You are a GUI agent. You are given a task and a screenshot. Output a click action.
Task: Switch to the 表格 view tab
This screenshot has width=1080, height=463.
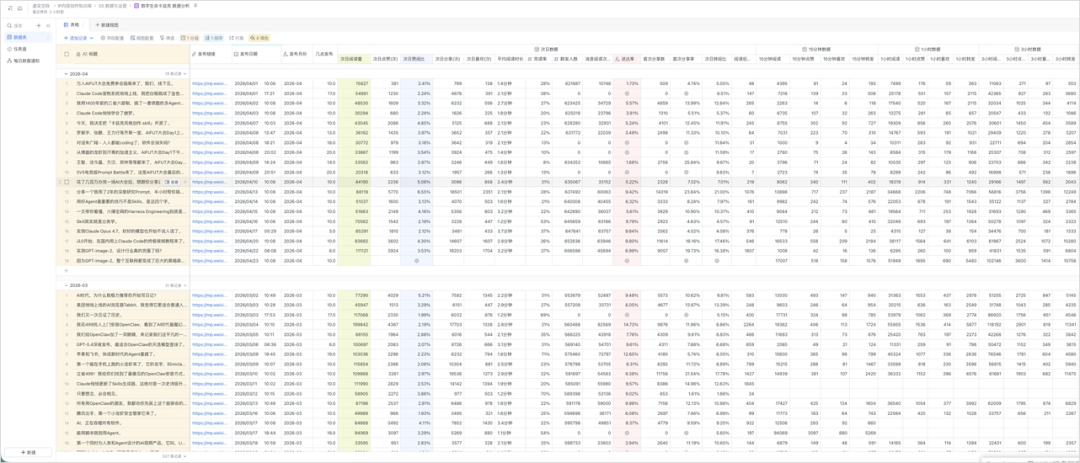pyautogui.click(x=74, y=23)
